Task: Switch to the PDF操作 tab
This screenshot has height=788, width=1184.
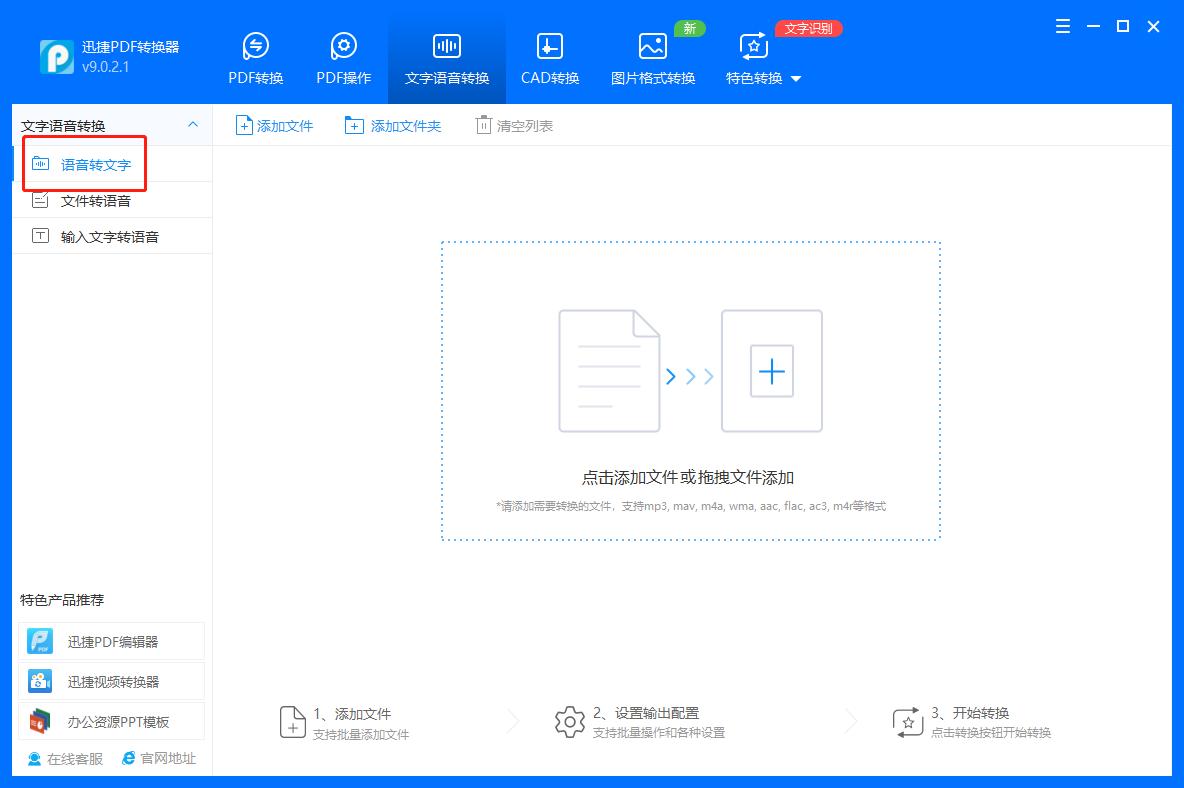Action: [344, 59]
